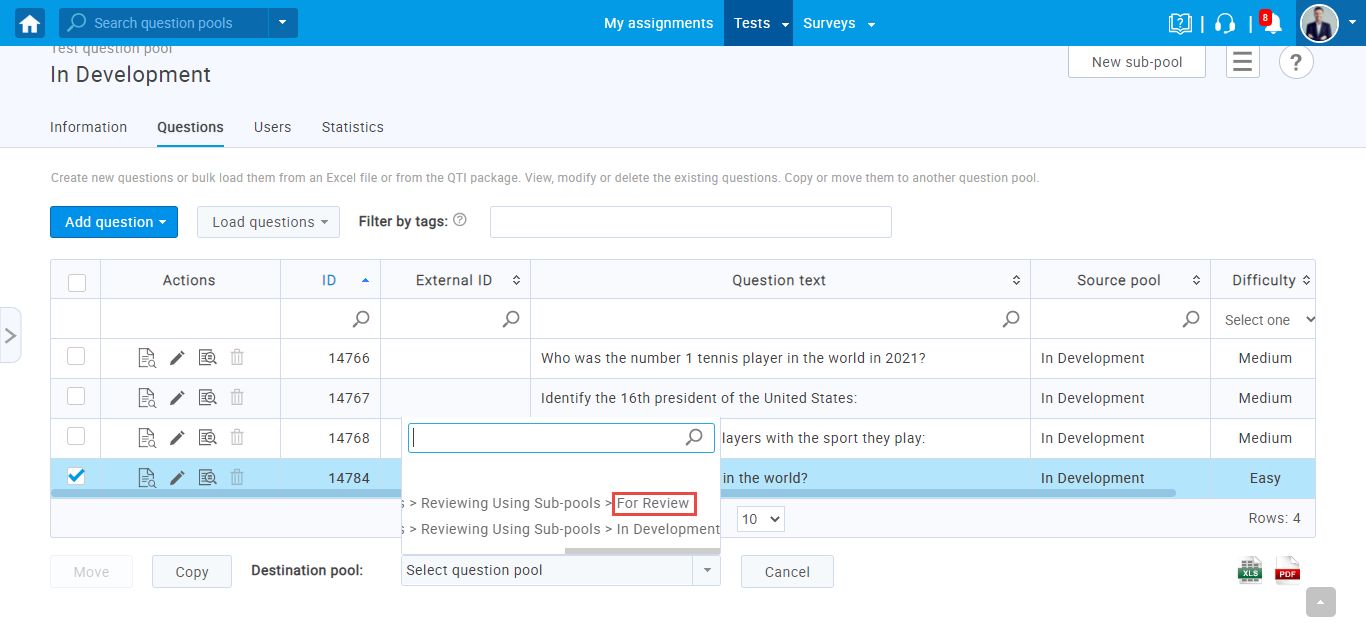Screen dimensions: 1366x625
Task: Toggle the select-all checkbox in table header
Action: (x=77, y=282)
